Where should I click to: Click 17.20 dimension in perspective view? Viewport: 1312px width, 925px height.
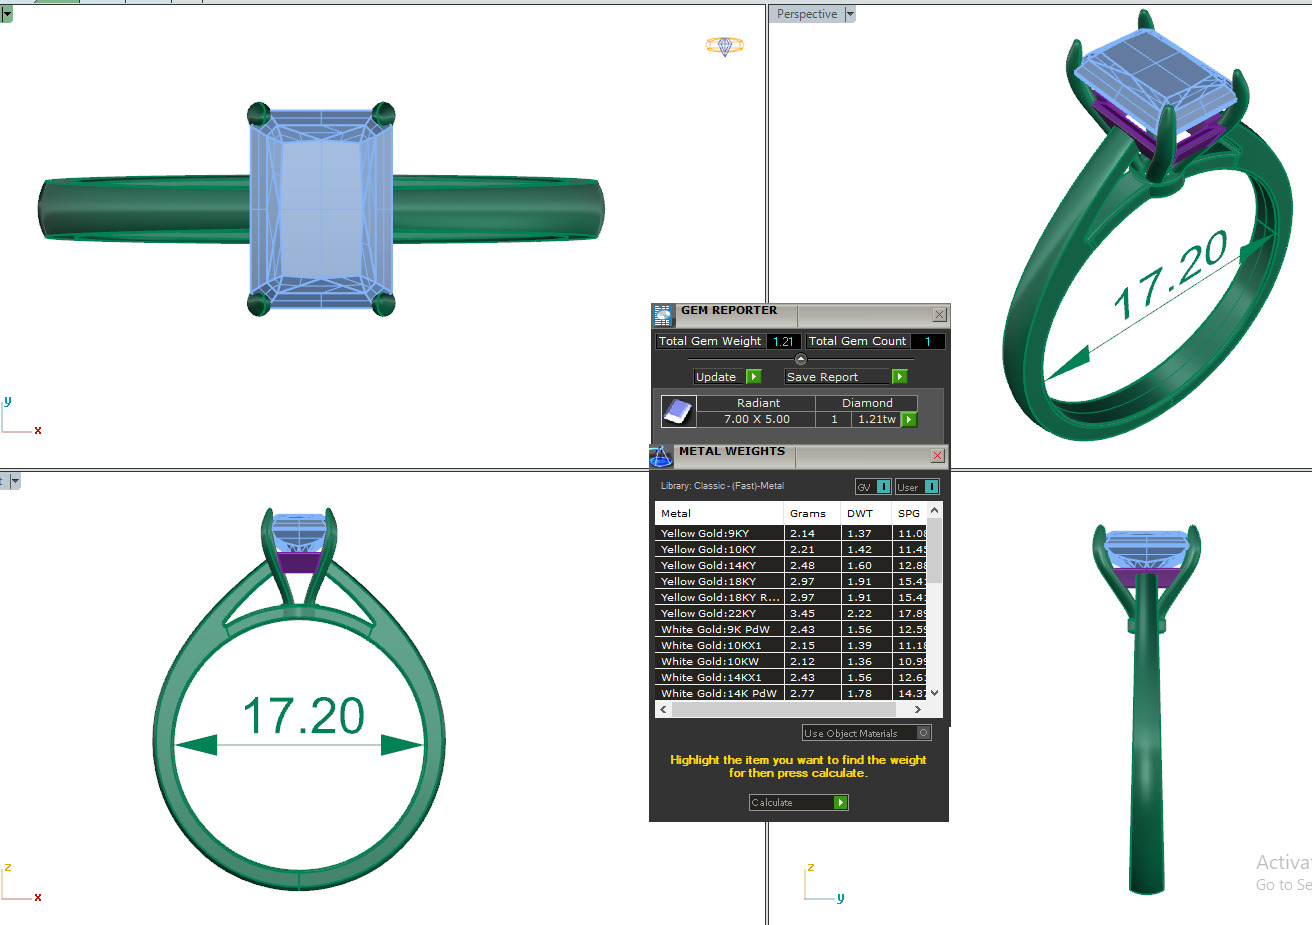(1170, 276)
